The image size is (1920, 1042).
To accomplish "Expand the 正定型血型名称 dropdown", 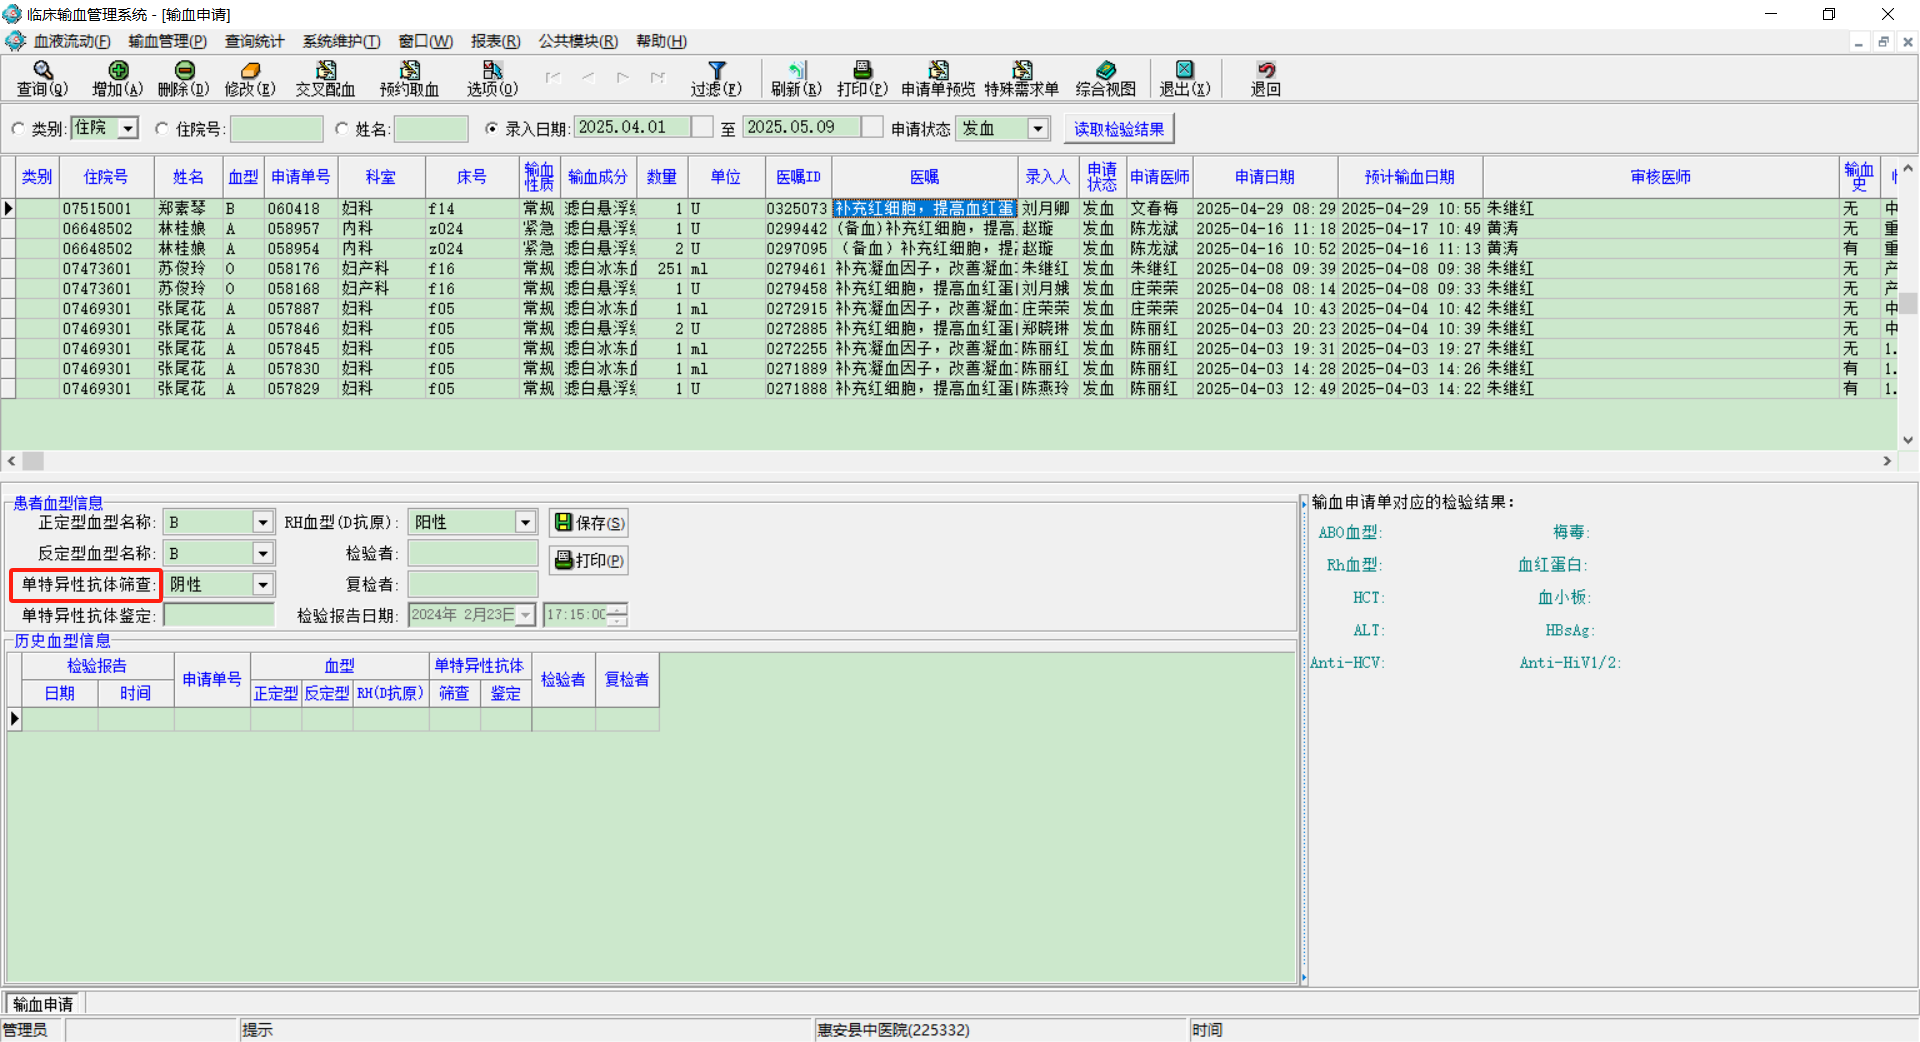I will (x=262, y=522).
